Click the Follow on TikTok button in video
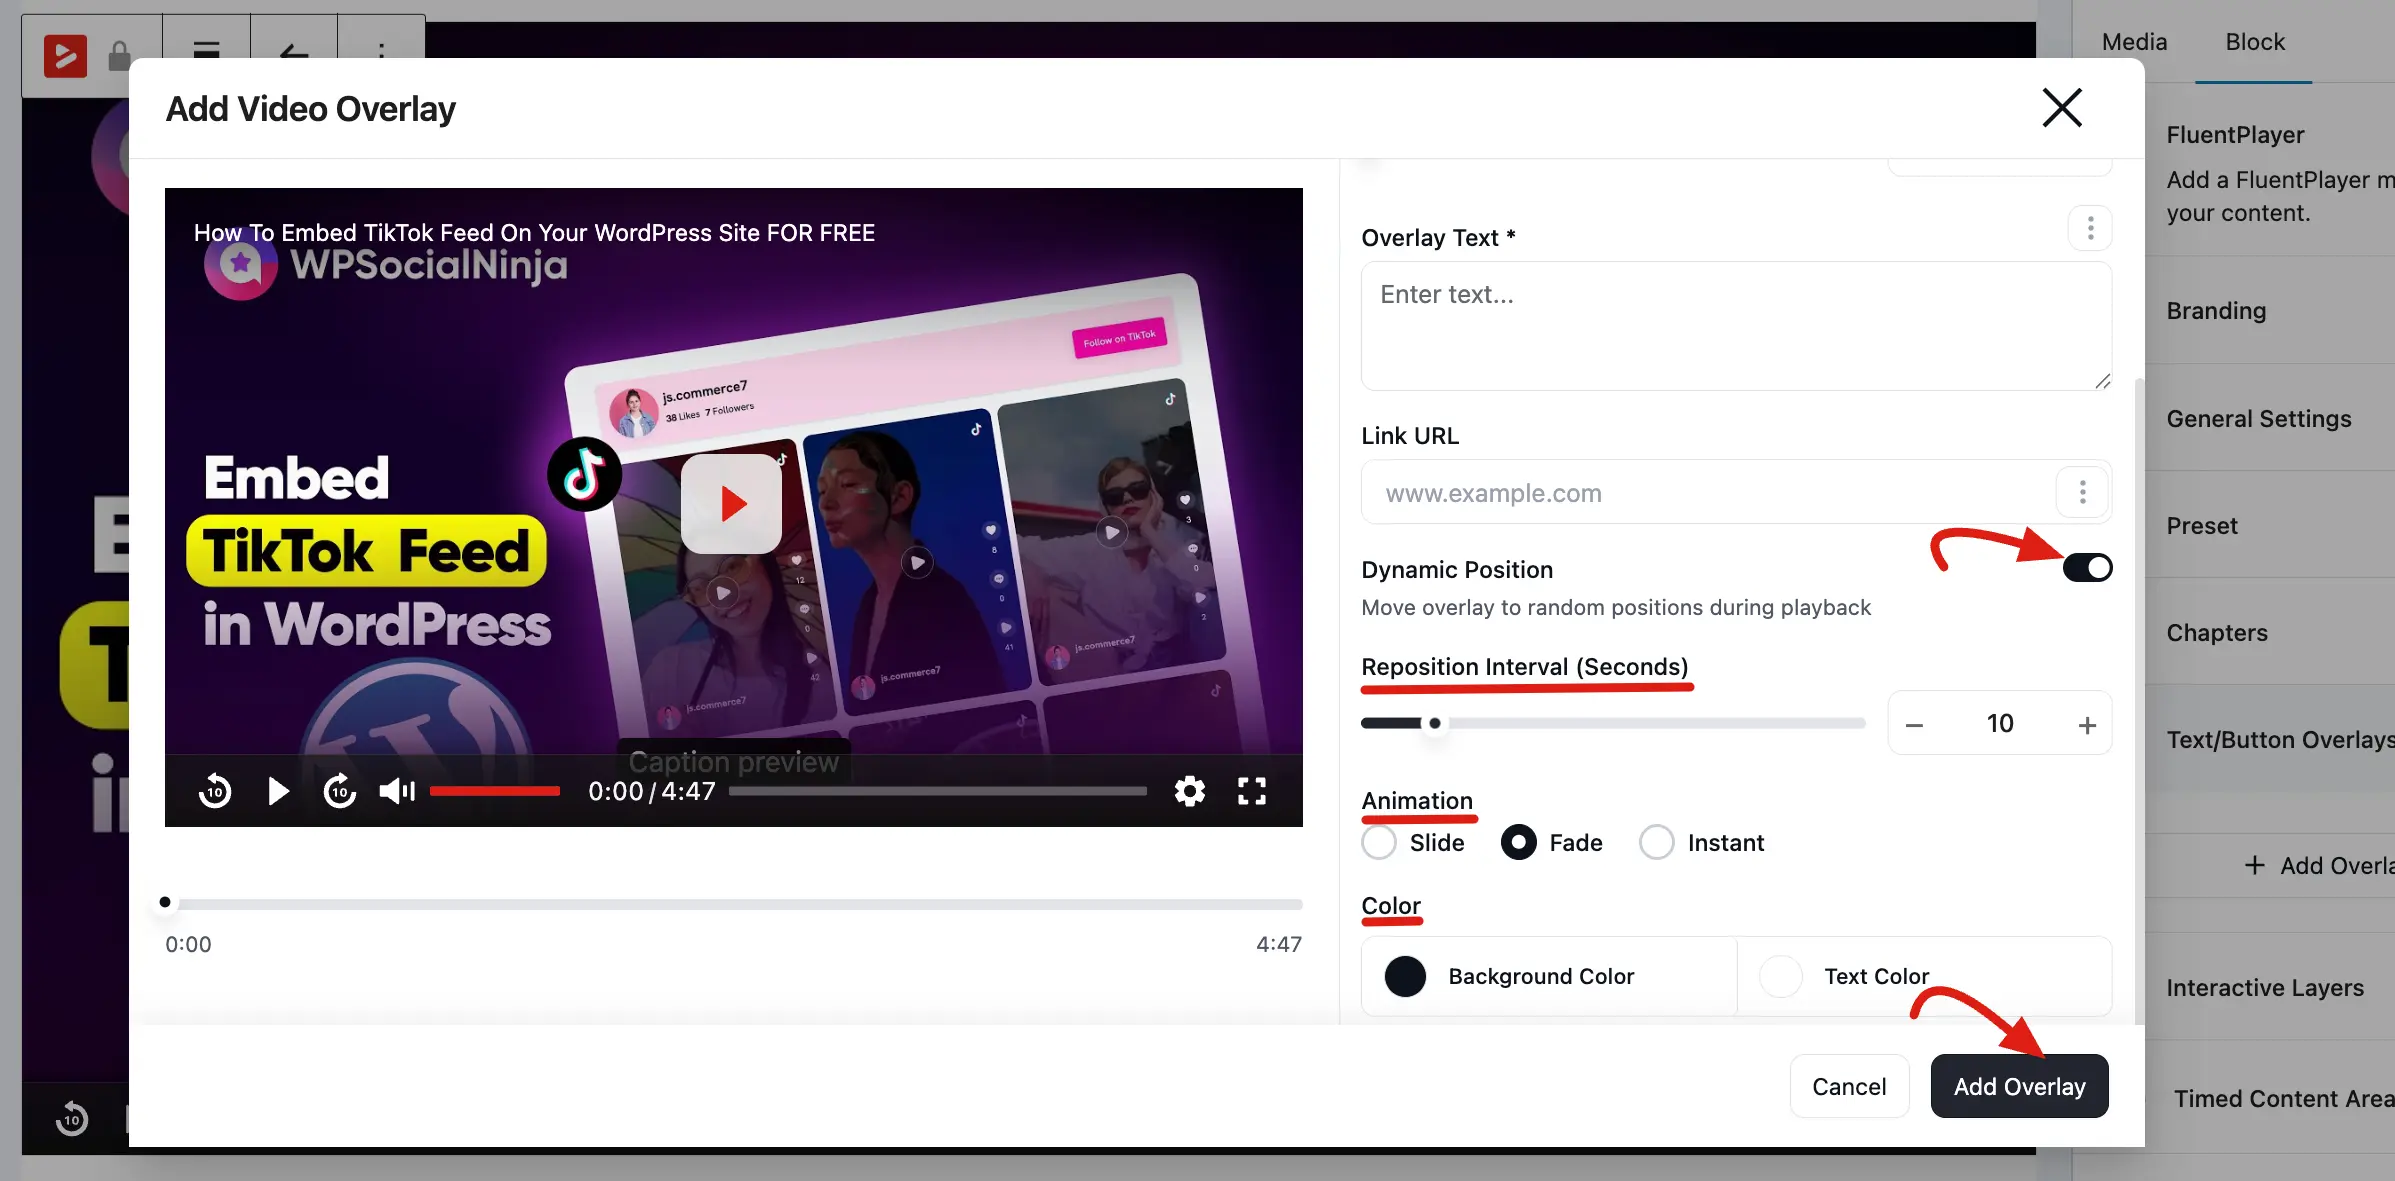 [x=1119, y=339]
